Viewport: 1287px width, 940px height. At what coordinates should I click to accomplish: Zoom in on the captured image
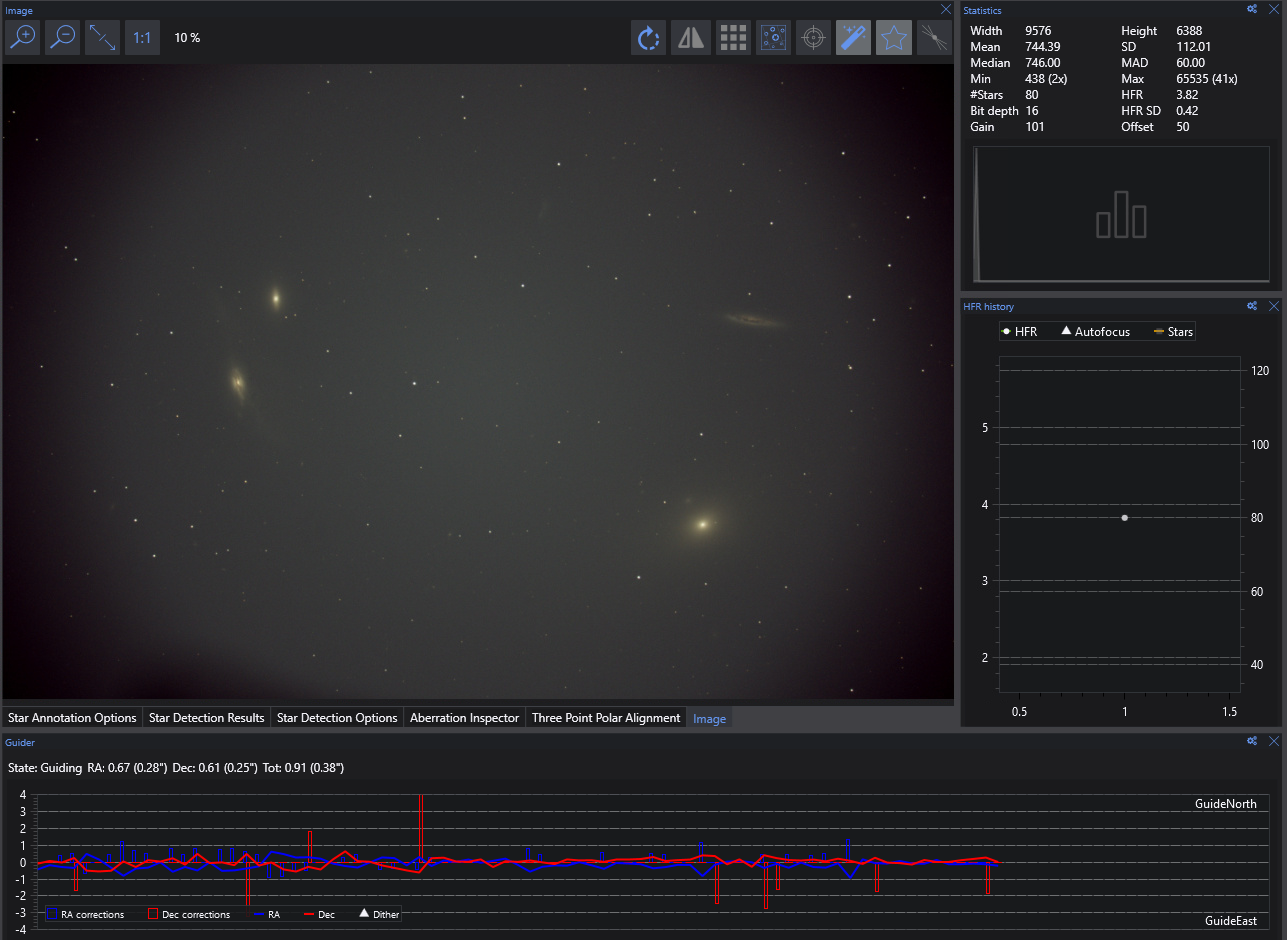pyautogui.click(x=22, y=37)
